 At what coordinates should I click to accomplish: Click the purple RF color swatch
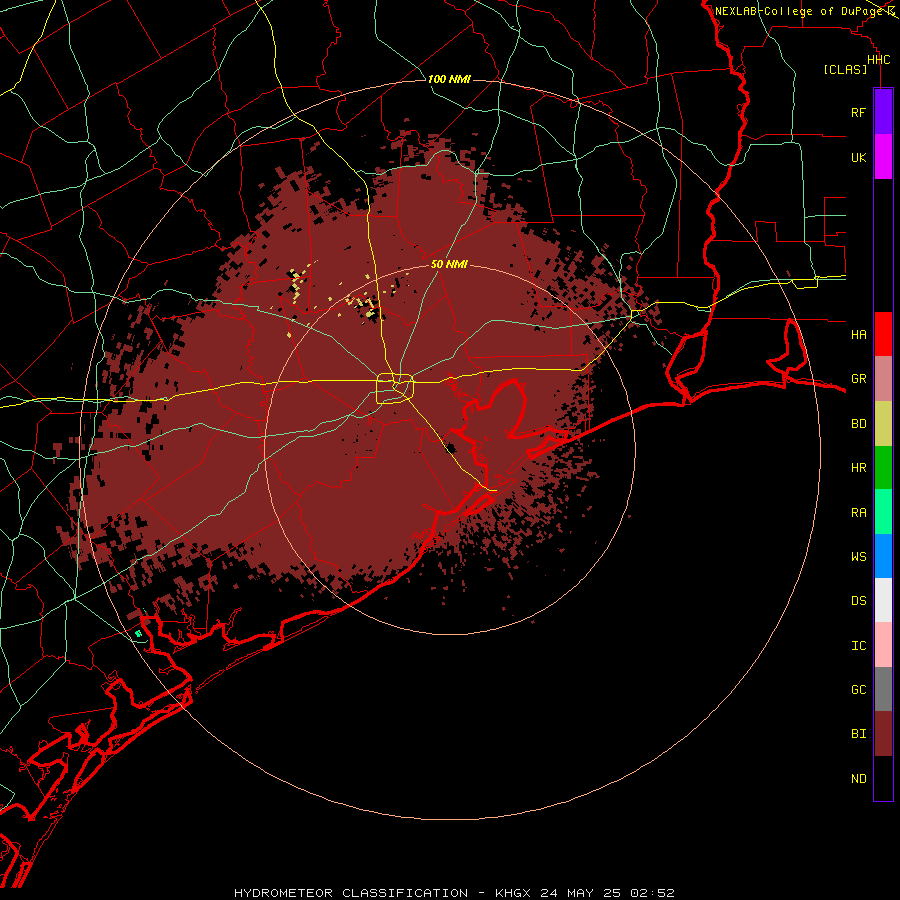click(x=883, y=112)
